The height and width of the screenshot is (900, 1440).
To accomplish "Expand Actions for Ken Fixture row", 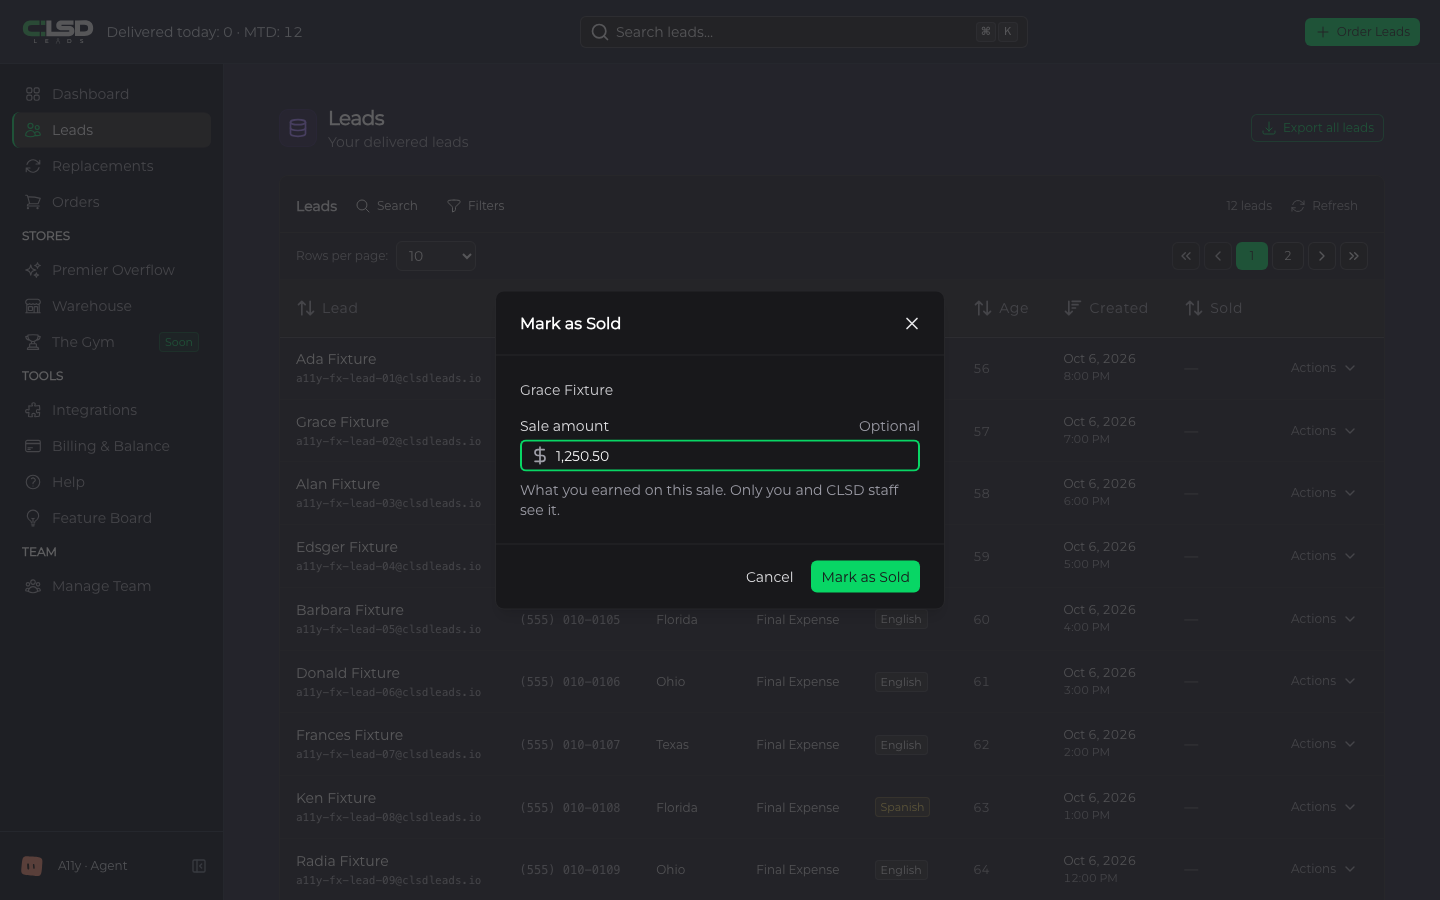I will point(1323,807).
